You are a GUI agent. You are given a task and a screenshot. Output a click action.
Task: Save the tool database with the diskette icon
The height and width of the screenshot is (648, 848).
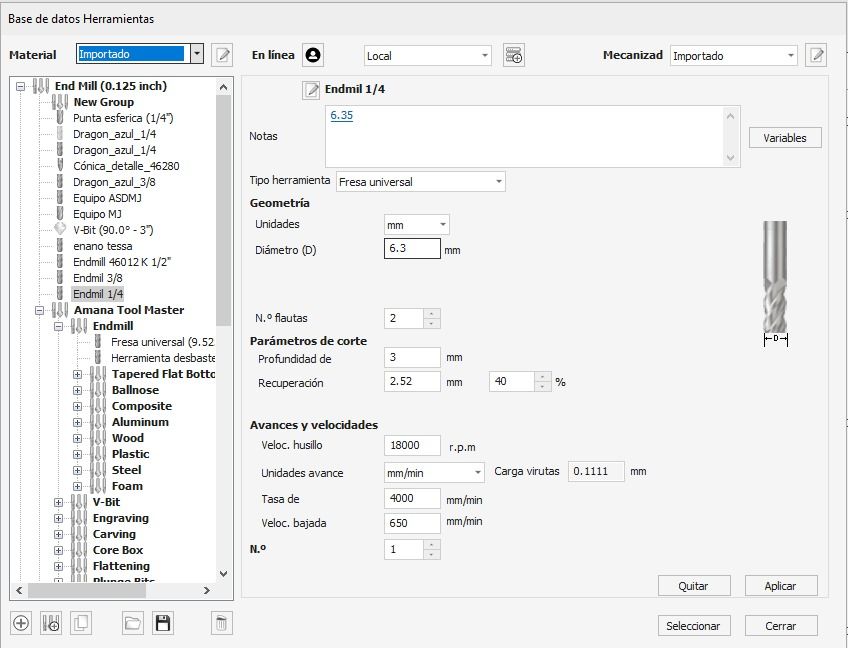(x=162, y=622)
